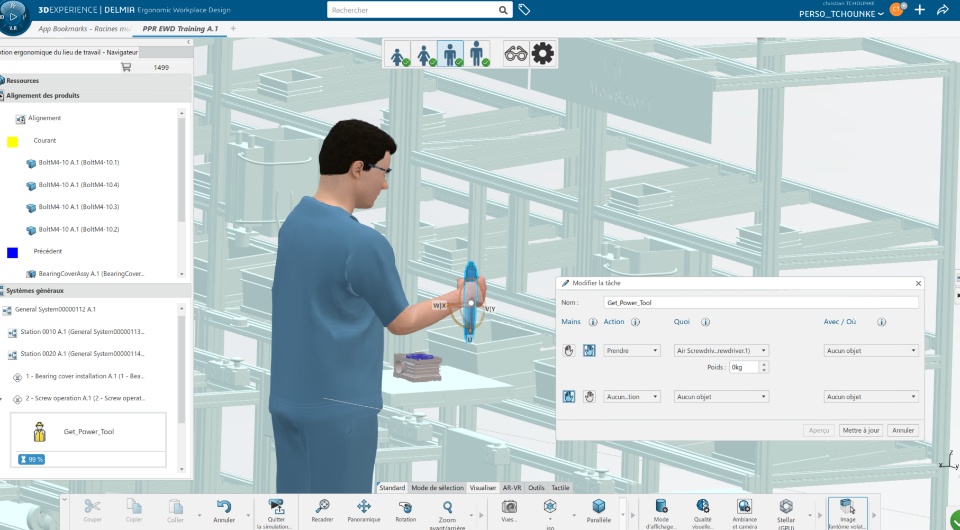
Task: Click the Mettre à jour button
Action: (860, 430)
